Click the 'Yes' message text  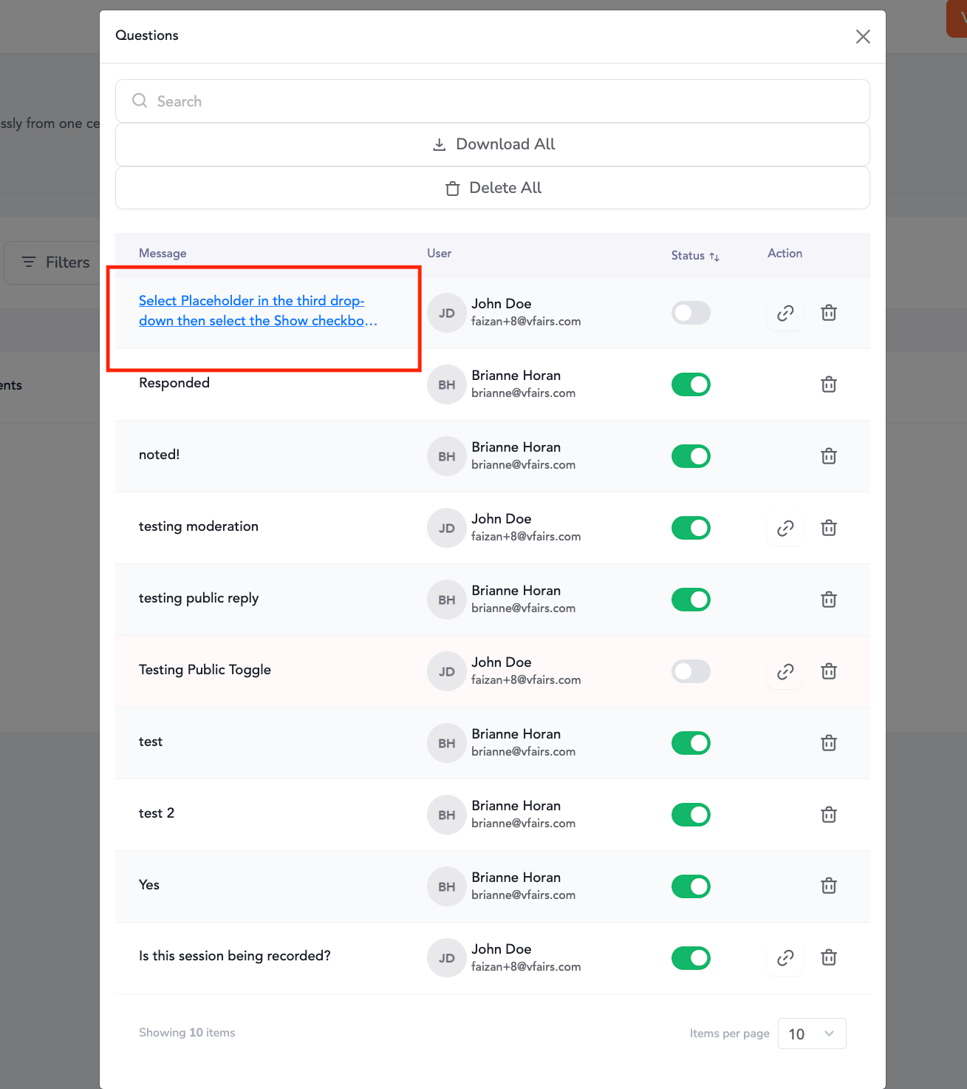click(149, 885)
